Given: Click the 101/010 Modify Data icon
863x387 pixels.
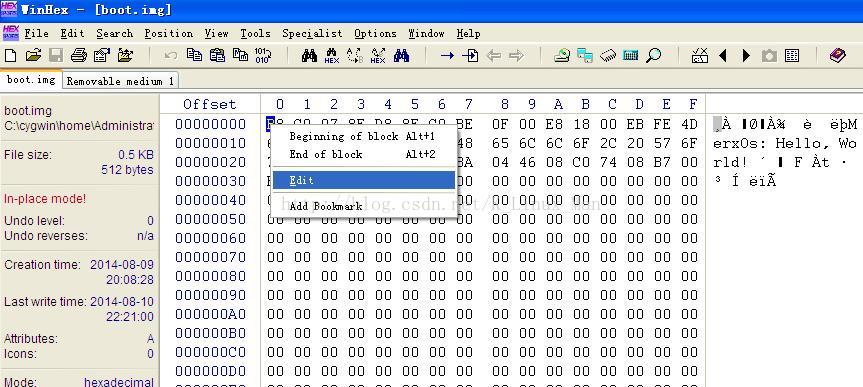Looking at the screenshot, I should pyautogui.click(x=263, y=56).
